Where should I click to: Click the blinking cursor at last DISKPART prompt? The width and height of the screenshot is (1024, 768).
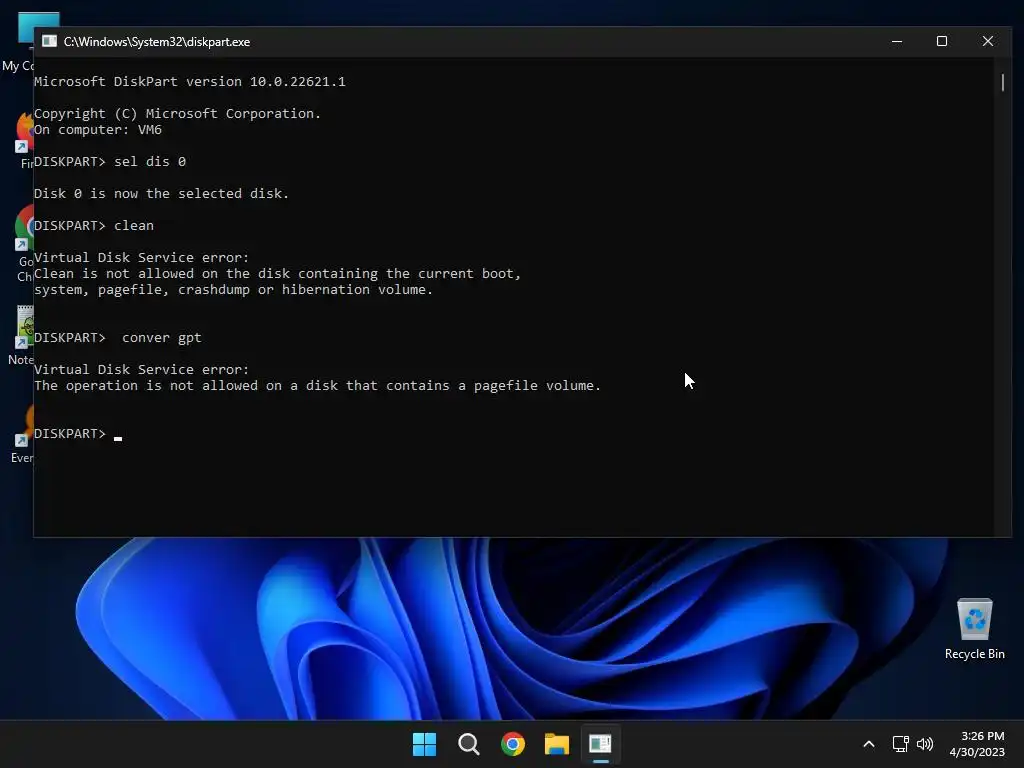(x=118, y=438)
